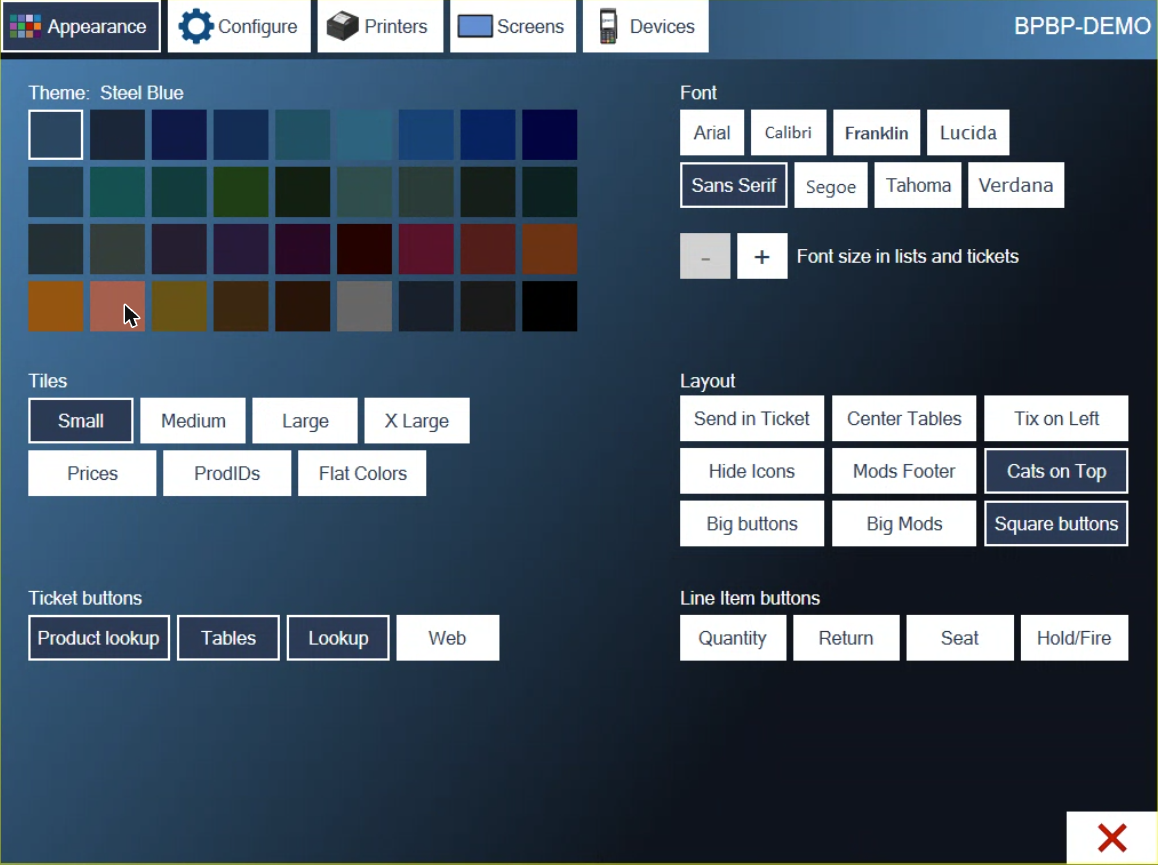Screen dimensions: 1158x865
Task: Toggle Tix on Left layout
Action: [1056, 419]
